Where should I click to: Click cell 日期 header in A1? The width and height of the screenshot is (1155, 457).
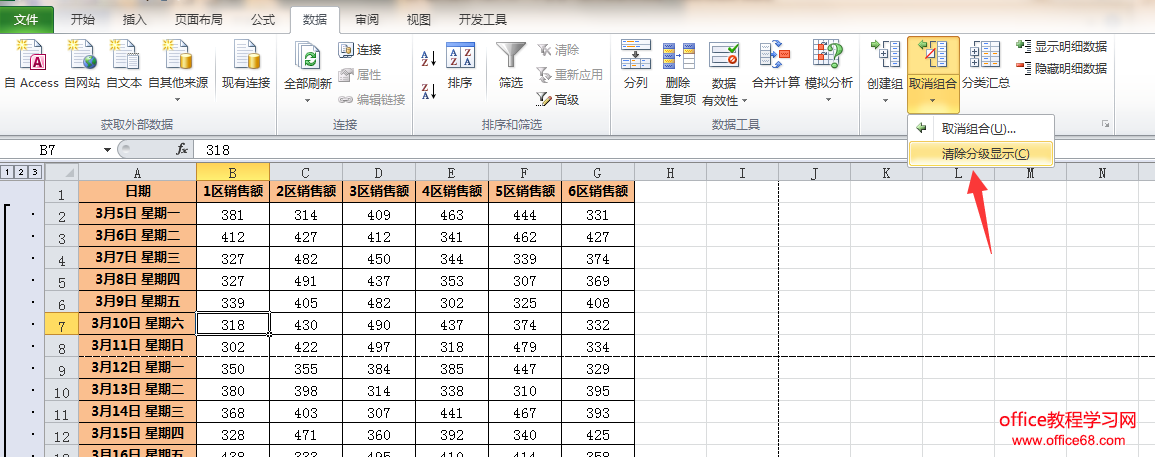[x=138, y=192]
